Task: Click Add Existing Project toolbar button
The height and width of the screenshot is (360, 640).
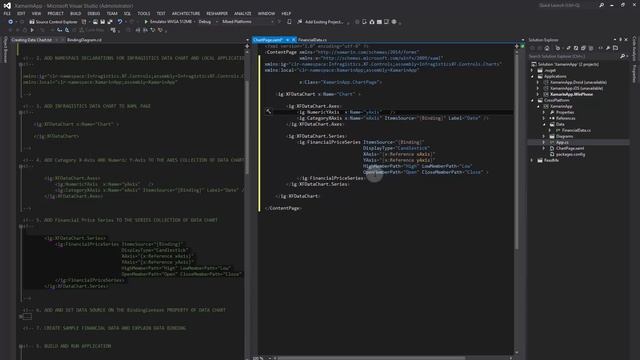Action: [x=321, y=22]
